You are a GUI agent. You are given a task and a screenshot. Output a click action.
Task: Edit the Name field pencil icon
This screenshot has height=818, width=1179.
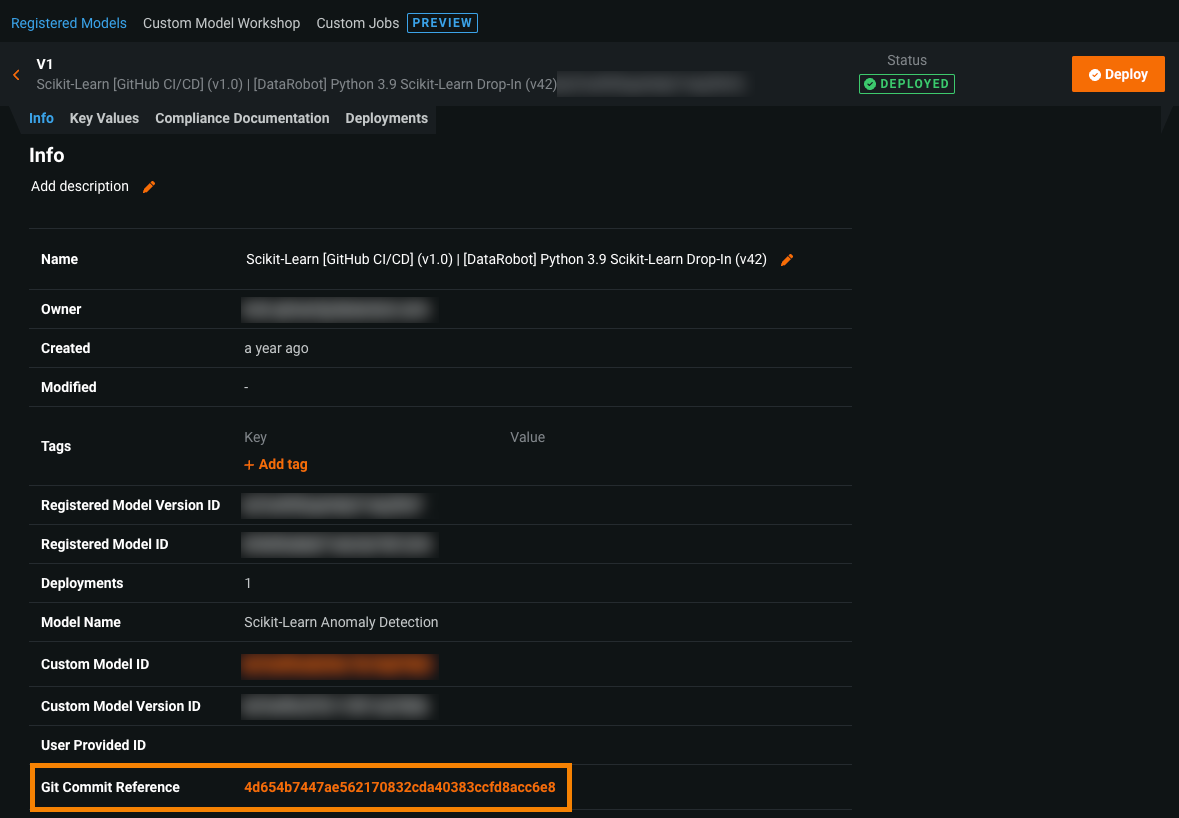(x=787, y=259)
